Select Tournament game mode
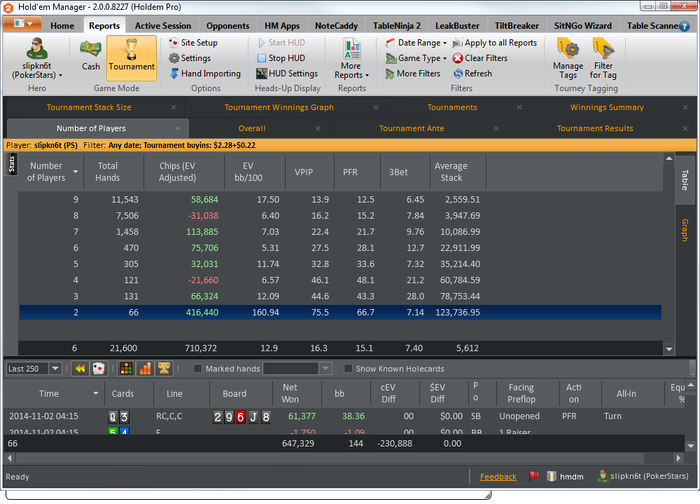 132,58
